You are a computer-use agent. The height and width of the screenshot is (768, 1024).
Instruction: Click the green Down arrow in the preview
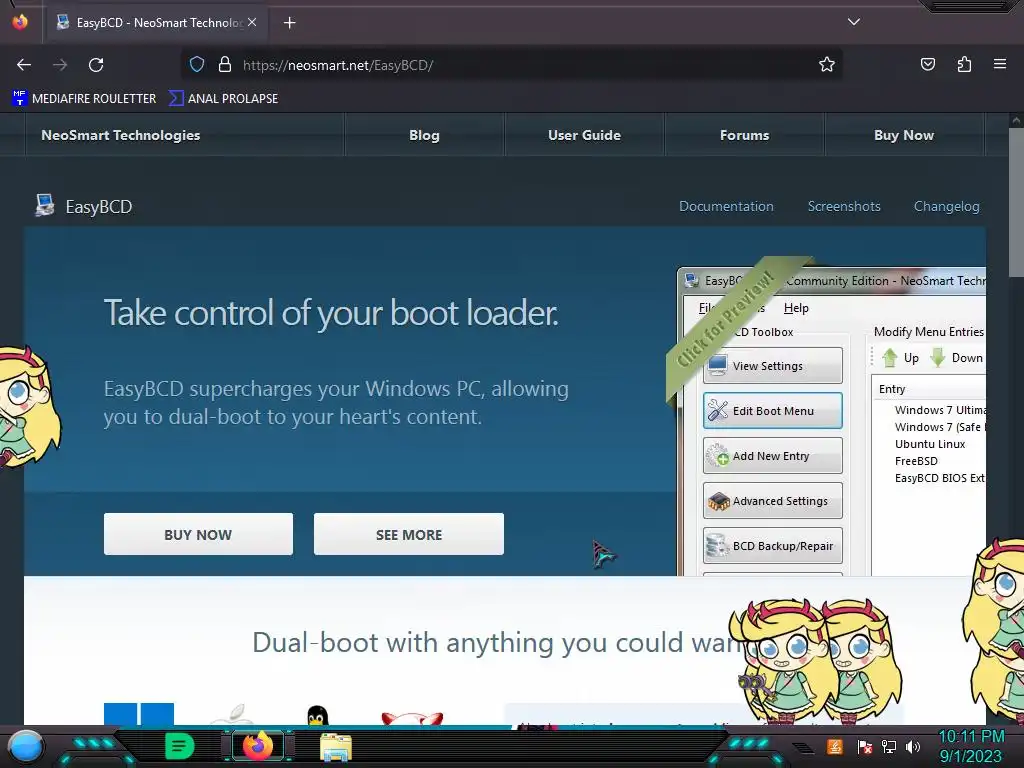coord(938,357)
